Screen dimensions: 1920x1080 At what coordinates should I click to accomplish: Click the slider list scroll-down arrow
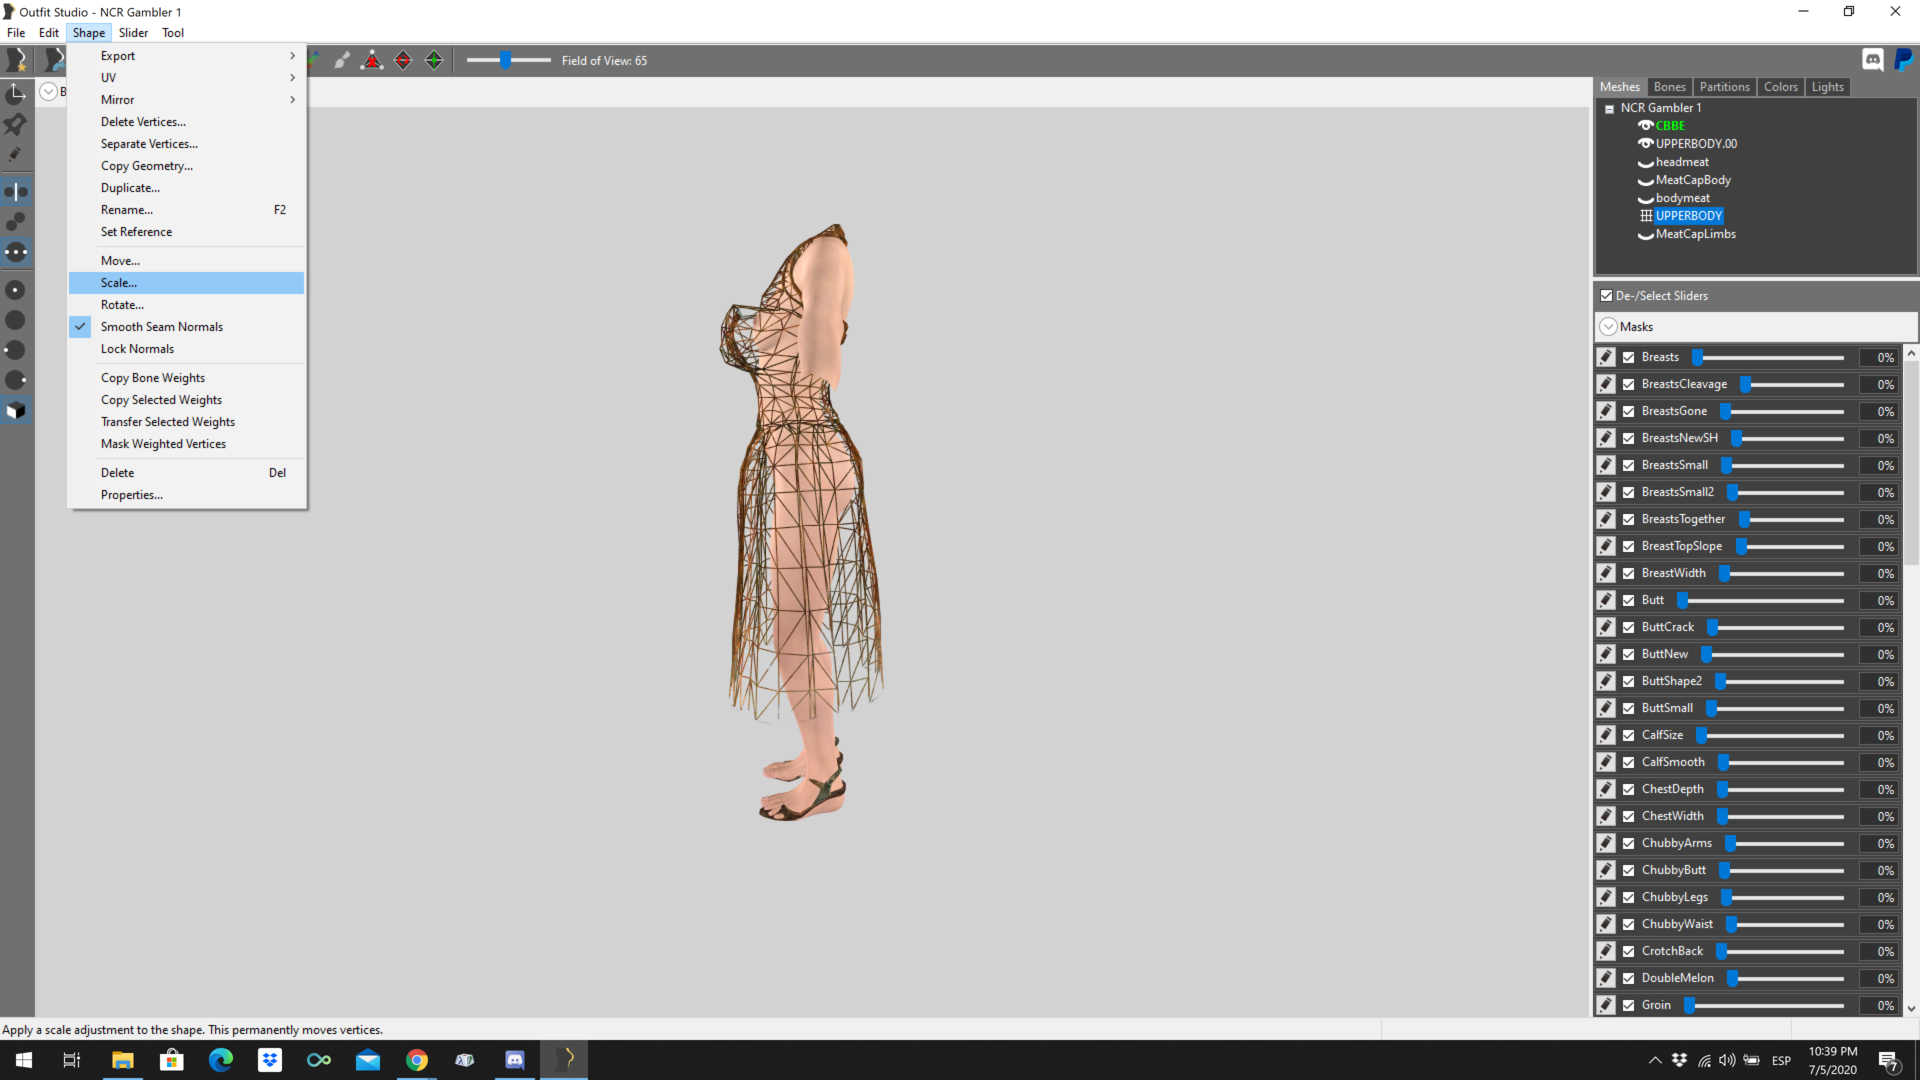point(1911,1009)
